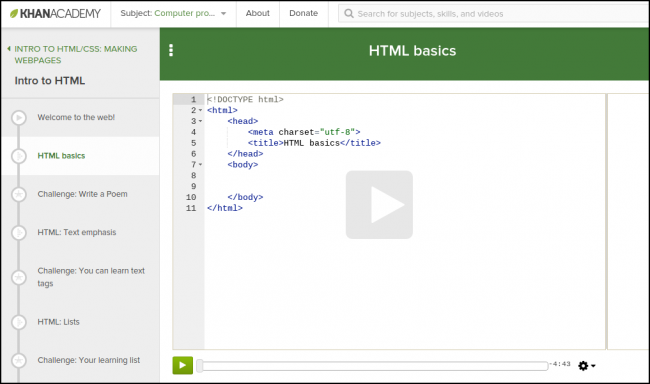This screenshot has height=384, width=650.
Task: Click the Khan Academy leaf logo
Action: coord(14,13)
